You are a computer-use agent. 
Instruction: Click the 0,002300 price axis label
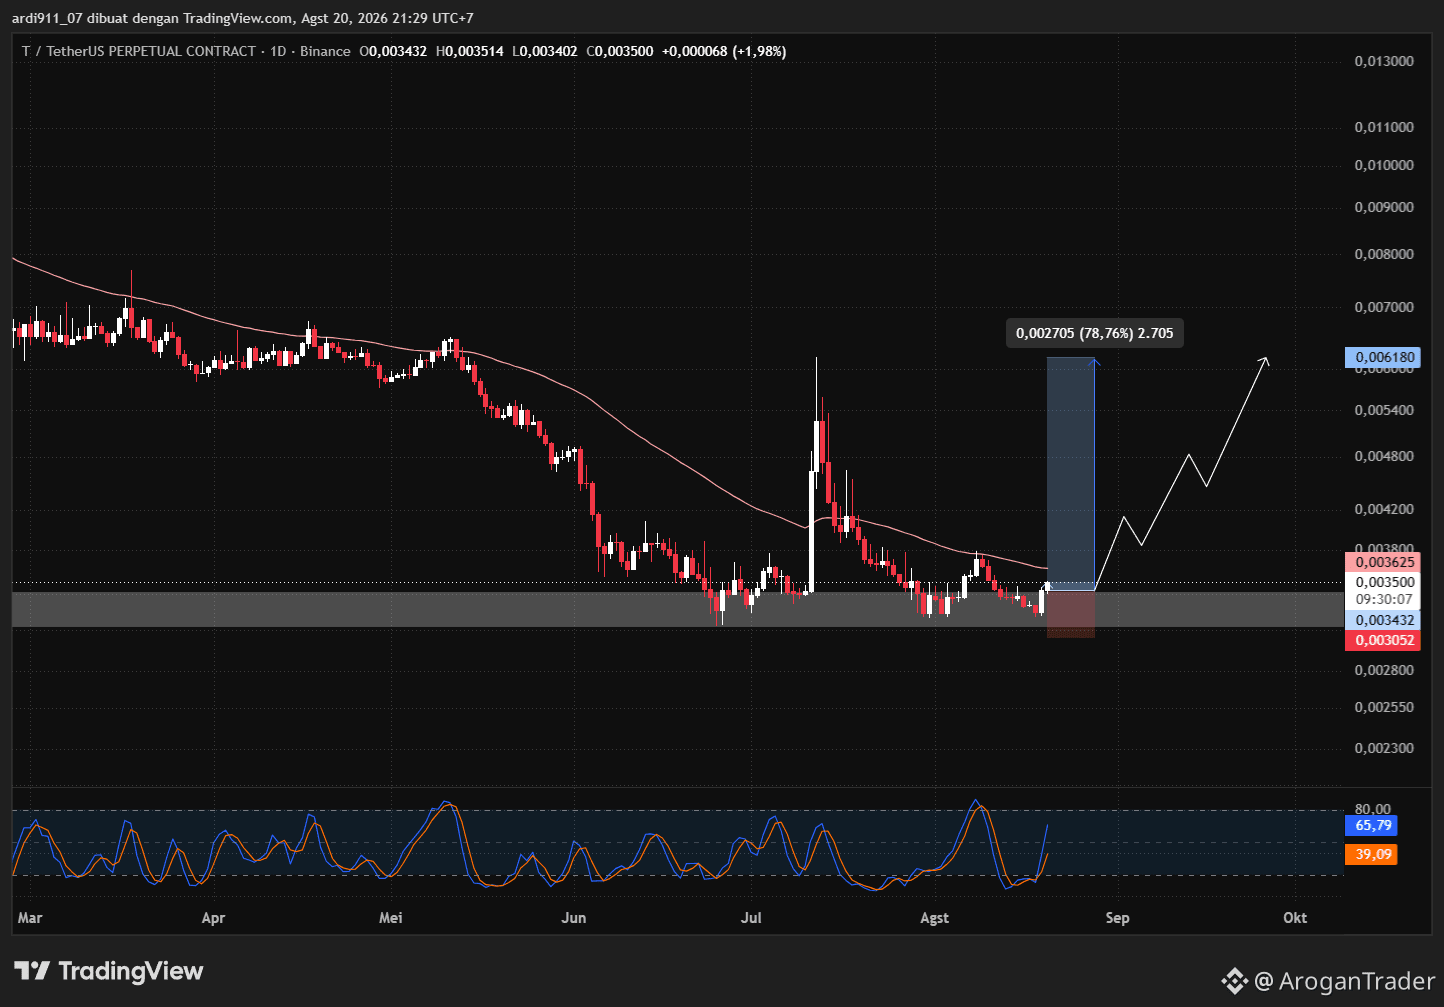coord(1384,748)
